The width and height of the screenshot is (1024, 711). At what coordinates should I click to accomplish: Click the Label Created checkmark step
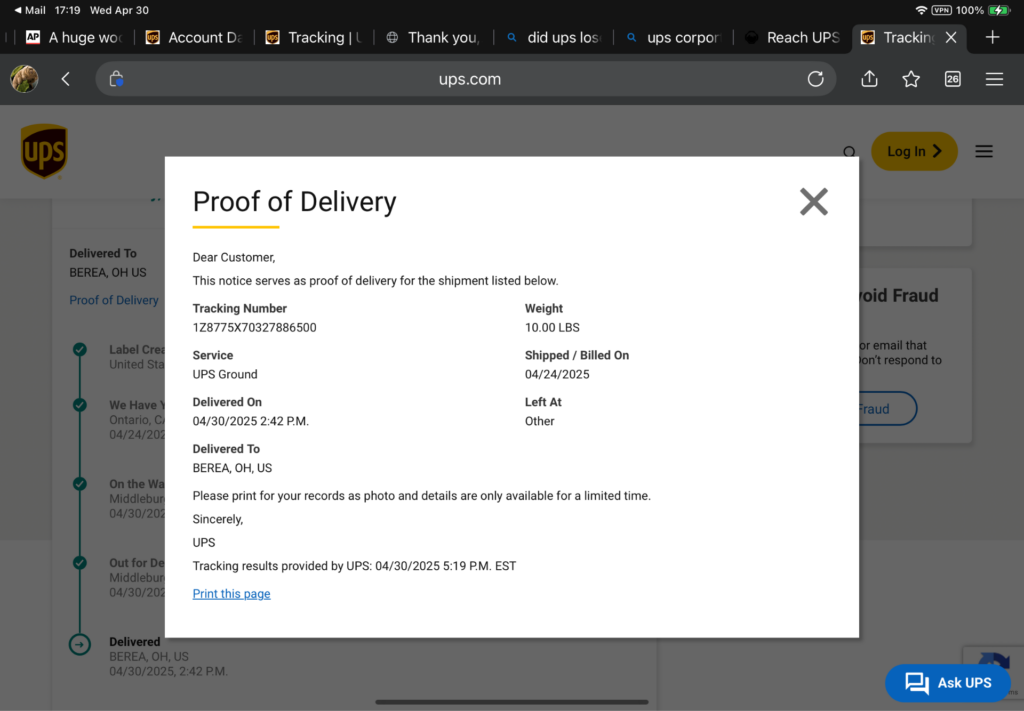click(80, 349)
